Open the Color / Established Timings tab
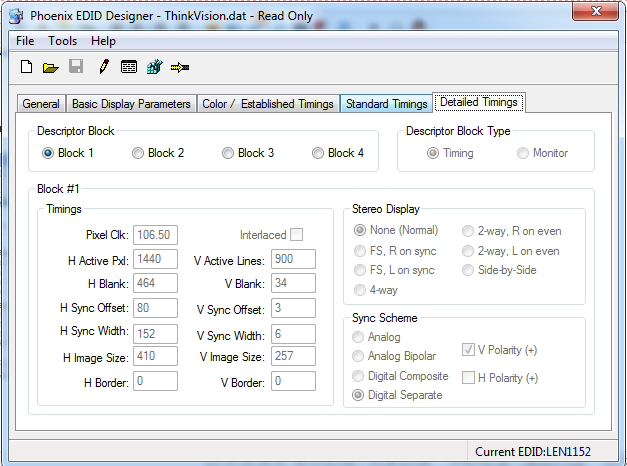Viewport: 627px width, 466px height. pos(268,104)
